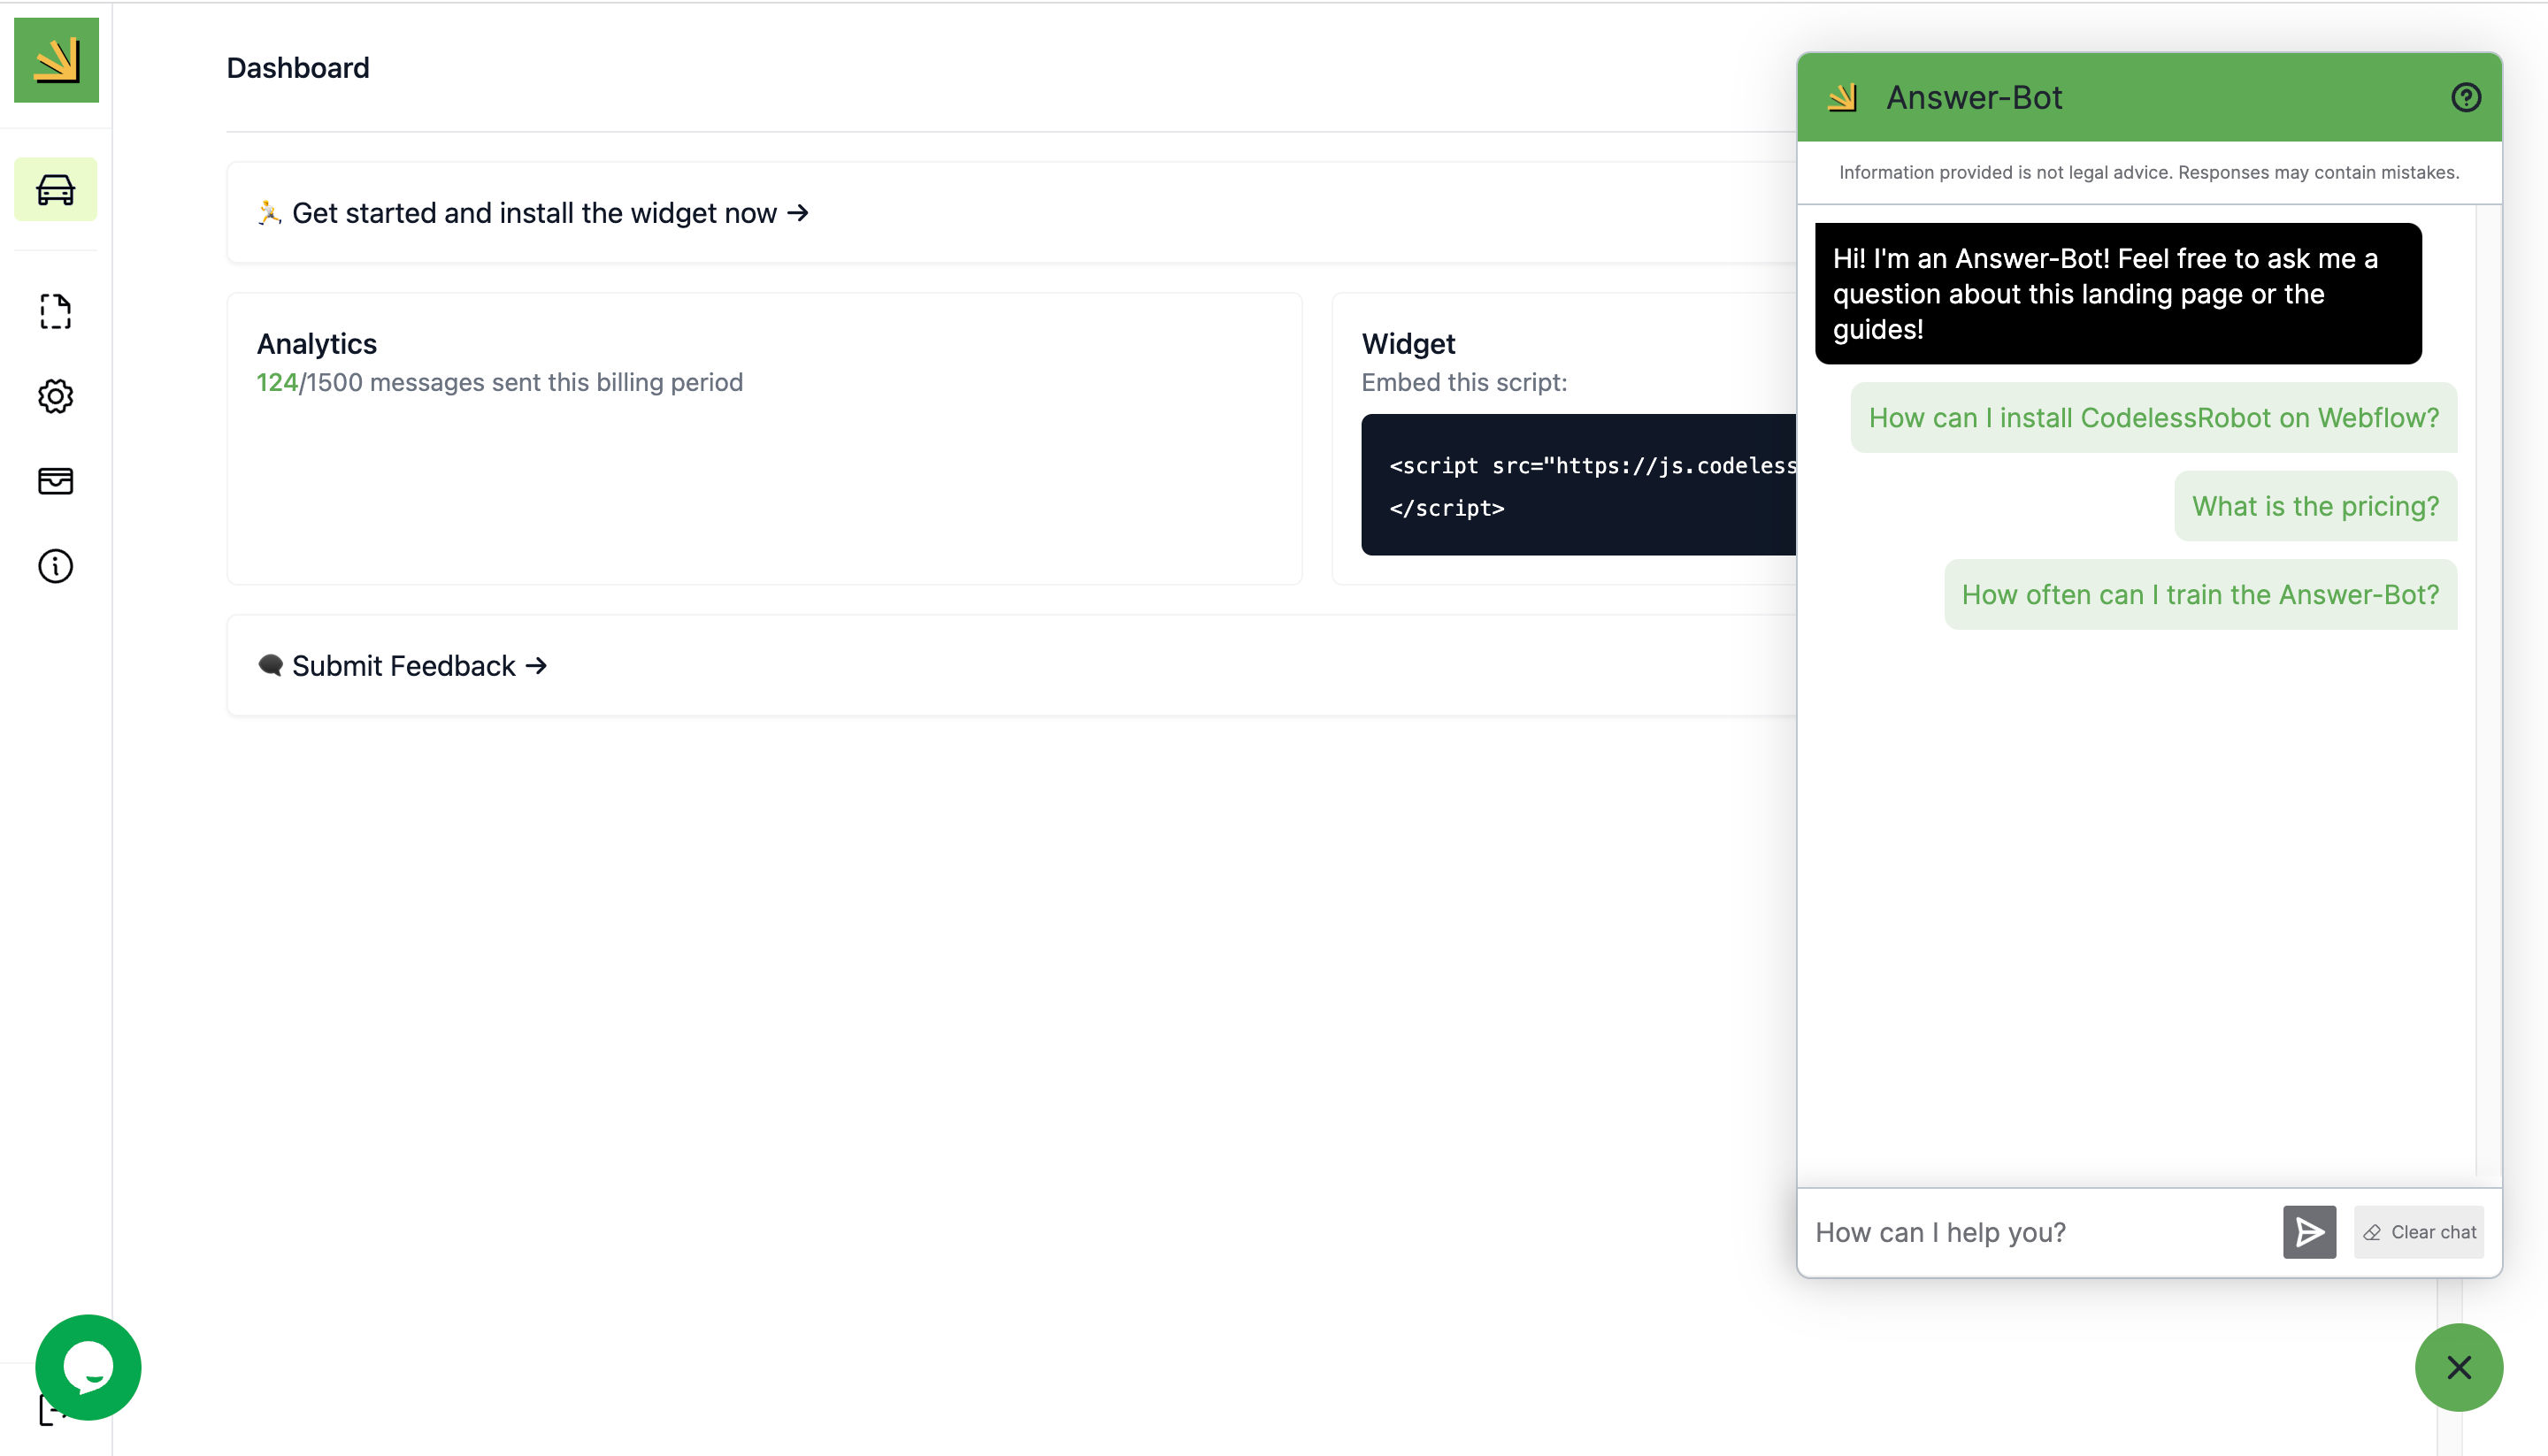This screenshot has height=1456, width=2548.
Task: Select 'What is the pricing?' suggestion
Action: pyautogui.click(x=2316, y=506)
